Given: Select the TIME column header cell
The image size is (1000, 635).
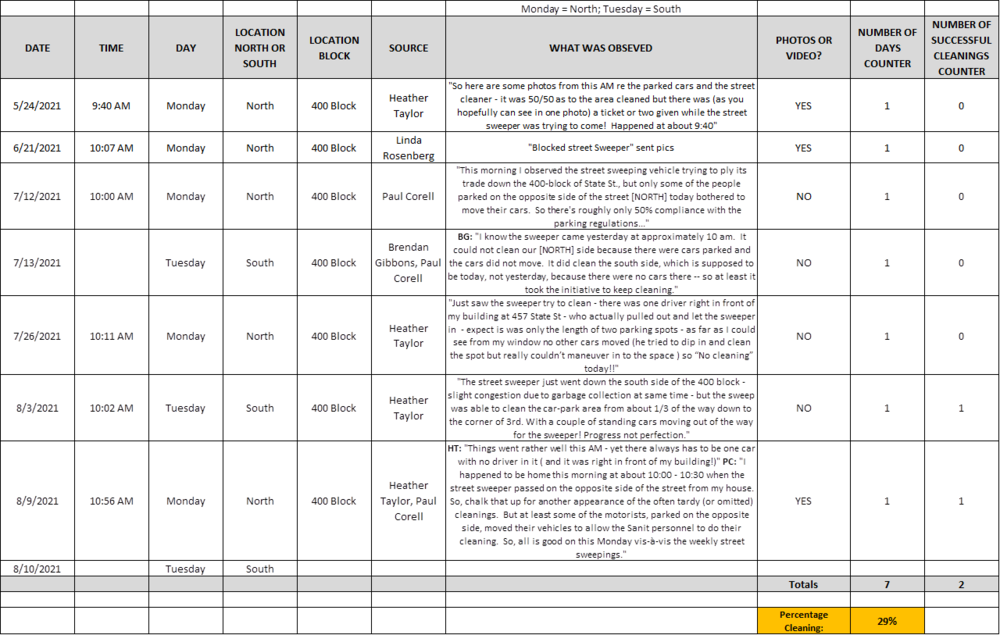Looking at the screenshot, I should [111, 48].
